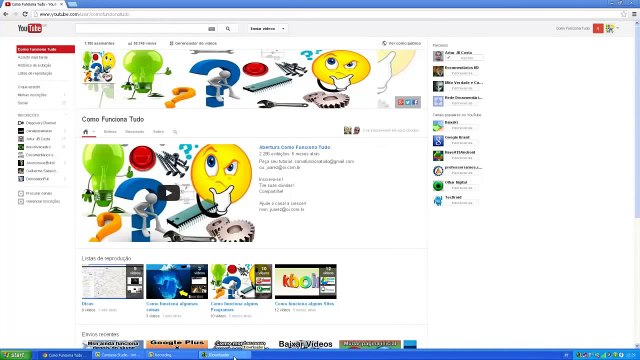Switch to the Sobre channel tab
Screen dimensions: 640x360
(158, 132)
